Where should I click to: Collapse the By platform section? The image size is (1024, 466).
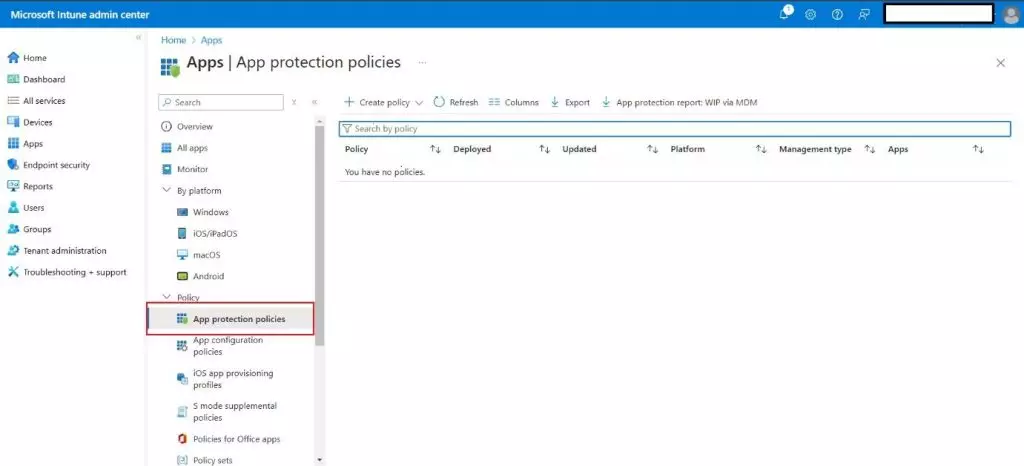click(167, 190)
